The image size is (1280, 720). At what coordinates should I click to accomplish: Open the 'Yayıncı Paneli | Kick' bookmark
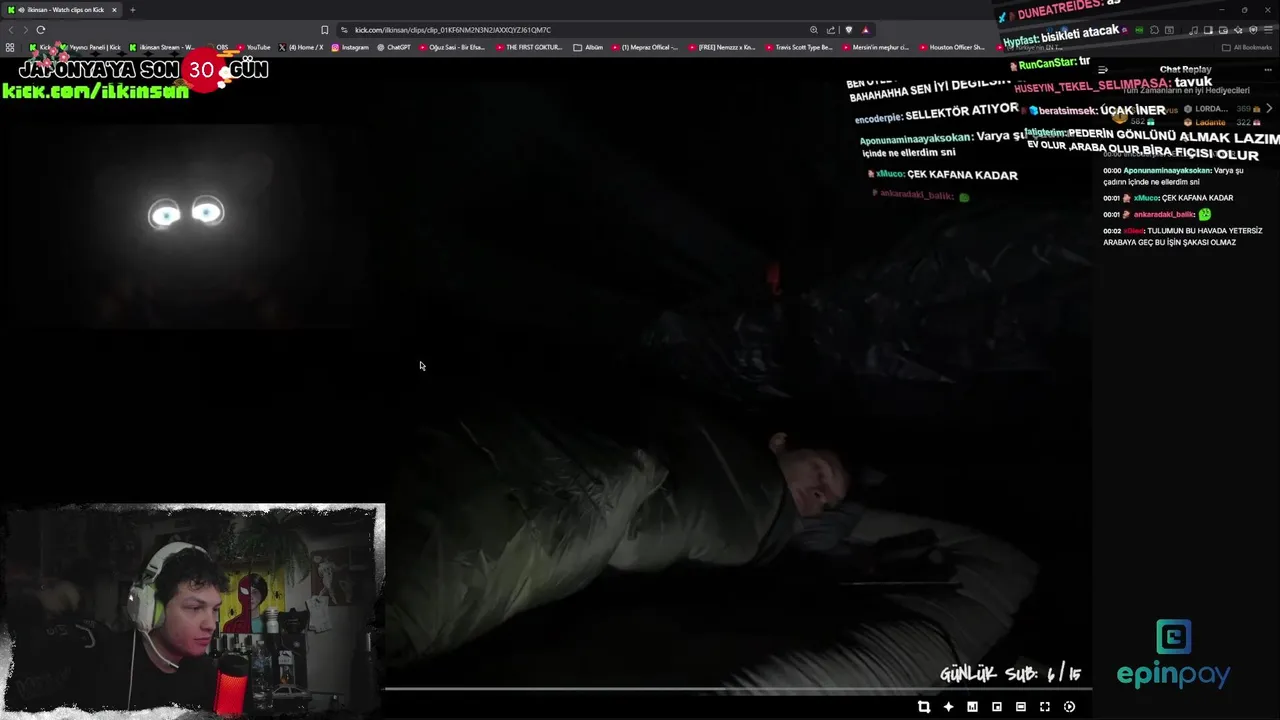(89, 47)
